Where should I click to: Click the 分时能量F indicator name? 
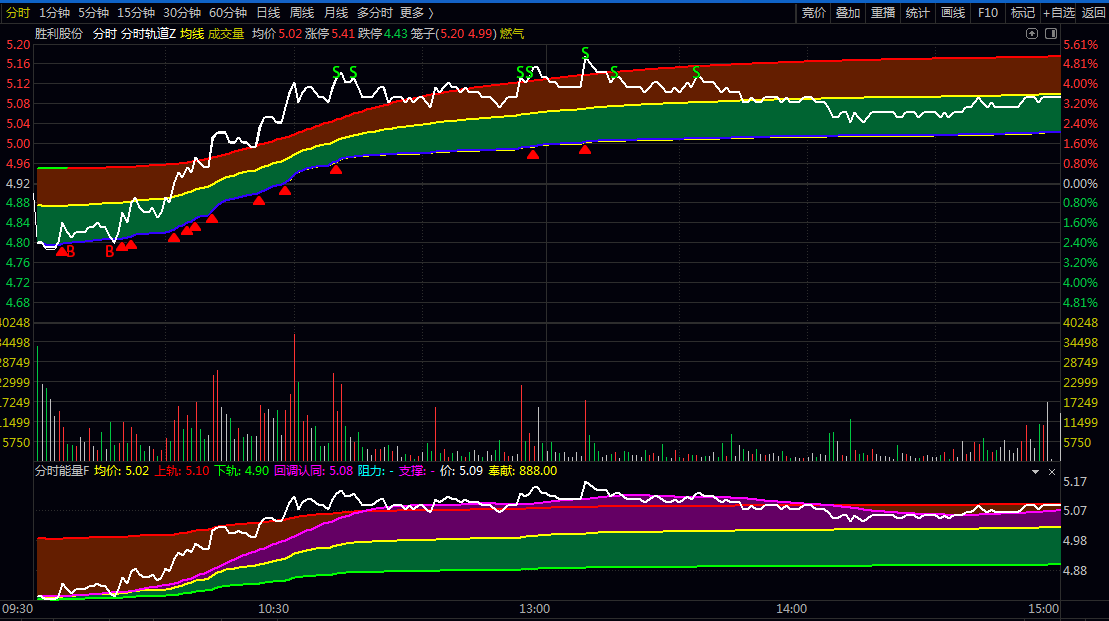tap(62, 471)
